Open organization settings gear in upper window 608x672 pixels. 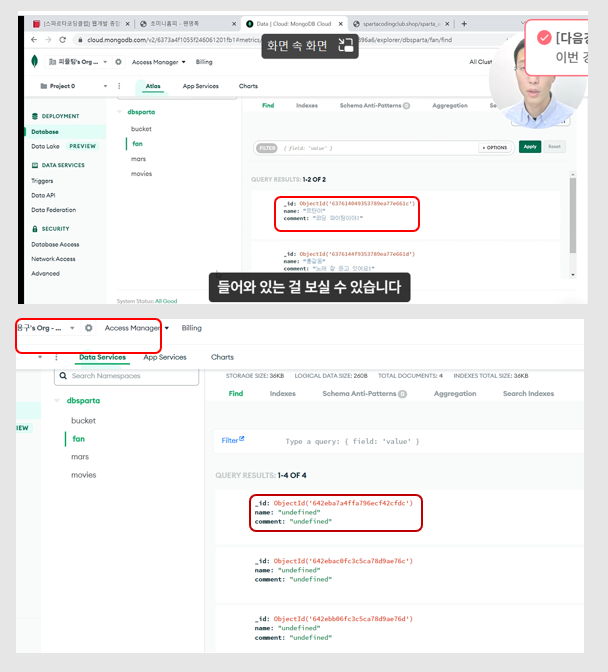118,62
